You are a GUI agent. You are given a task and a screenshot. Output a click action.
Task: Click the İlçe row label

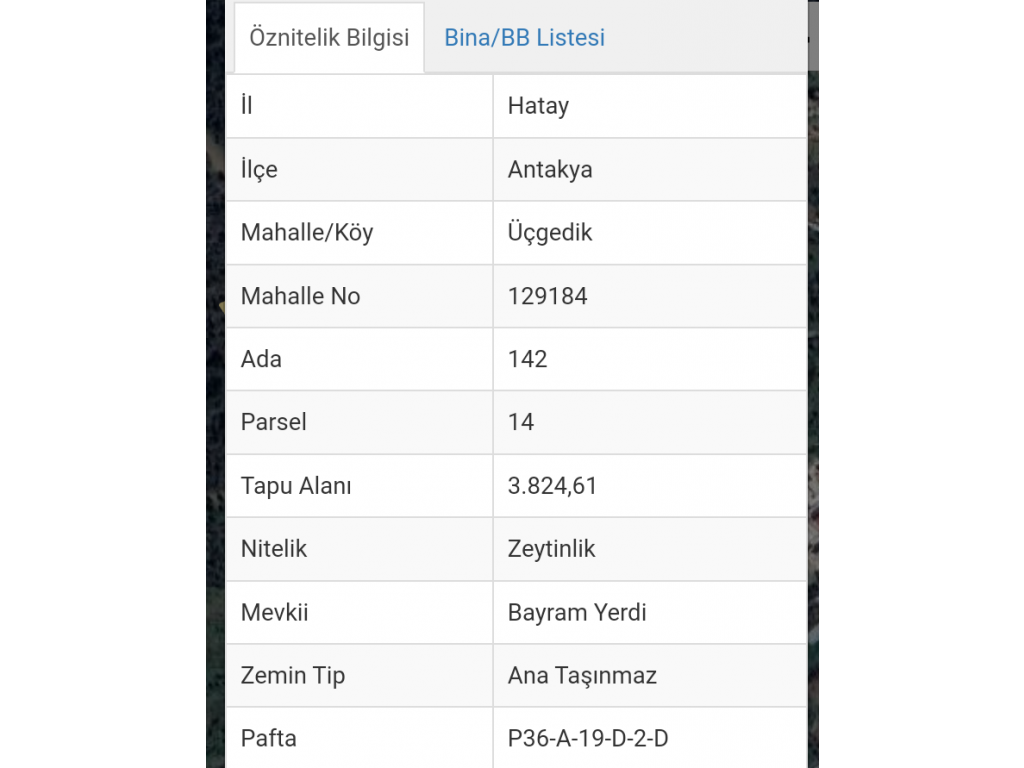(259, 169)
